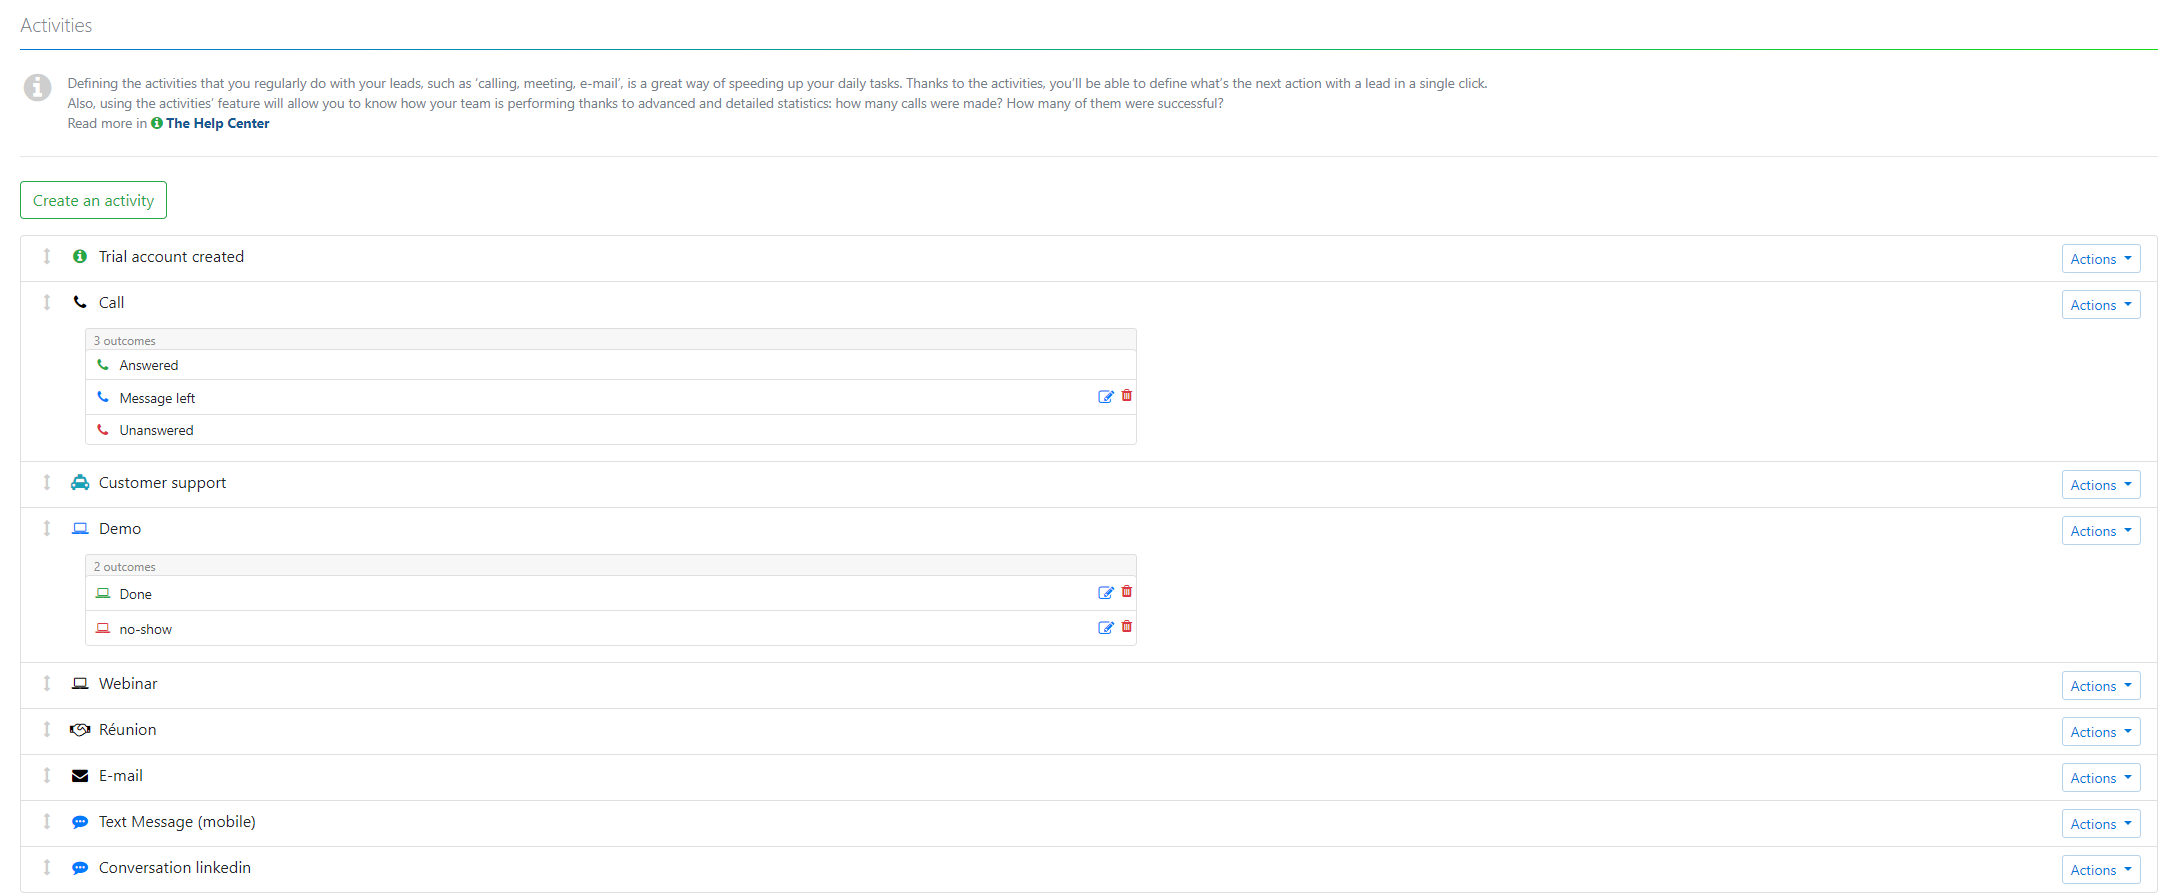Select the no-show outcome text
2171x895 pixels.
click(x=146, y=629)
